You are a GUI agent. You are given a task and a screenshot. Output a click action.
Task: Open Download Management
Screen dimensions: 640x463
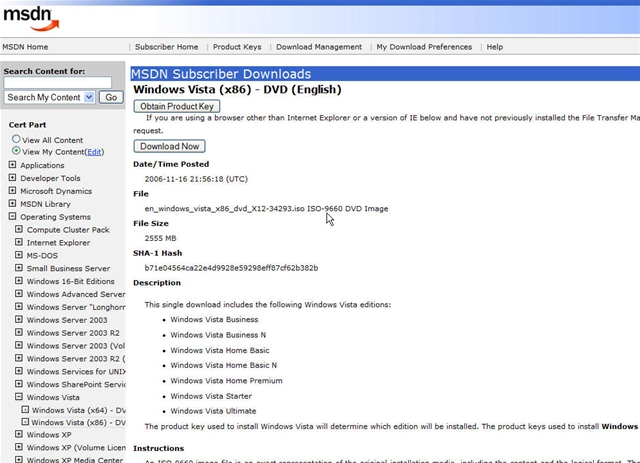319,47
